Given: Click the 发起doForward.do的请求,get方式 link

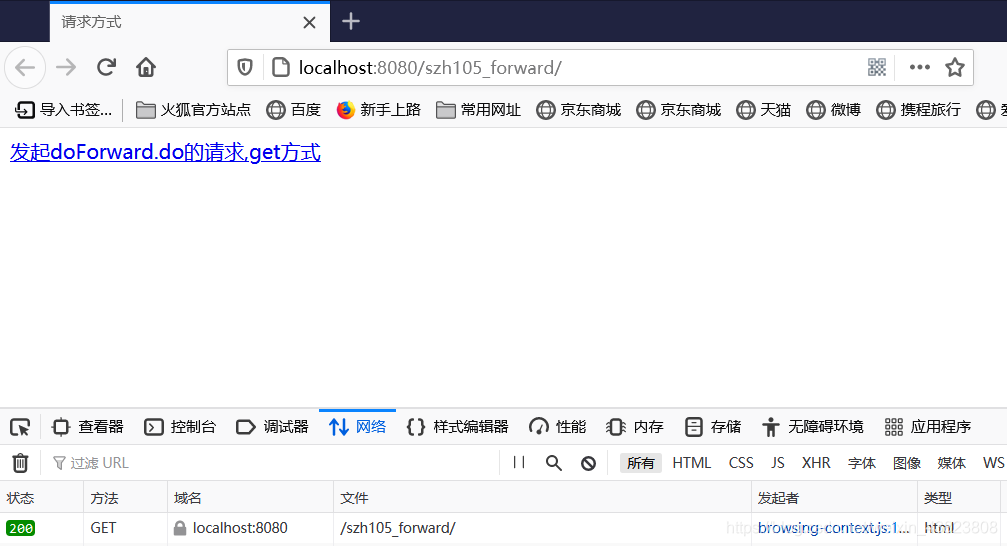Looking at the screenshot, I should (x=165, y=152).
